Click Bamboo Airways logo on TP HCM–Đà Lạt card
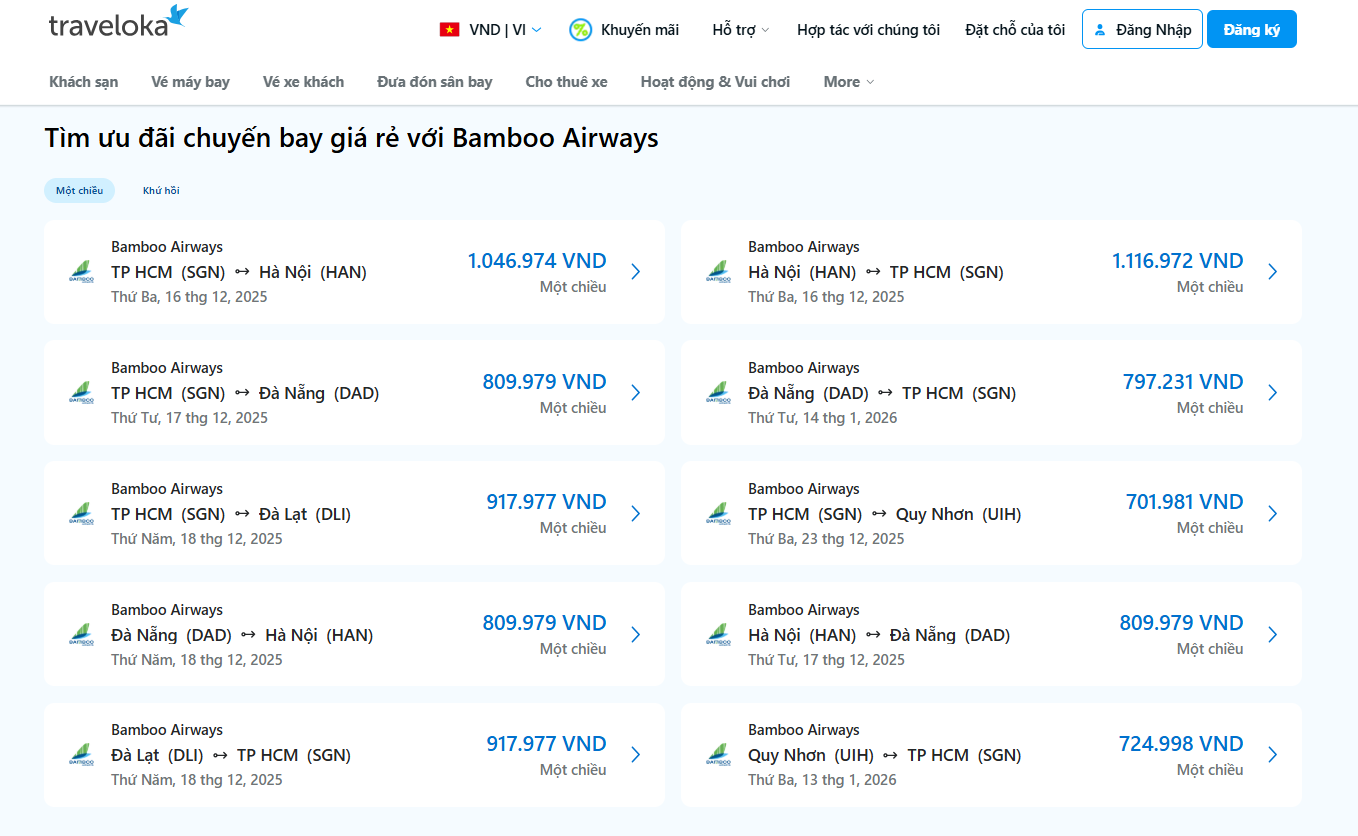The image size is (1358, 836). click(81, 514)
